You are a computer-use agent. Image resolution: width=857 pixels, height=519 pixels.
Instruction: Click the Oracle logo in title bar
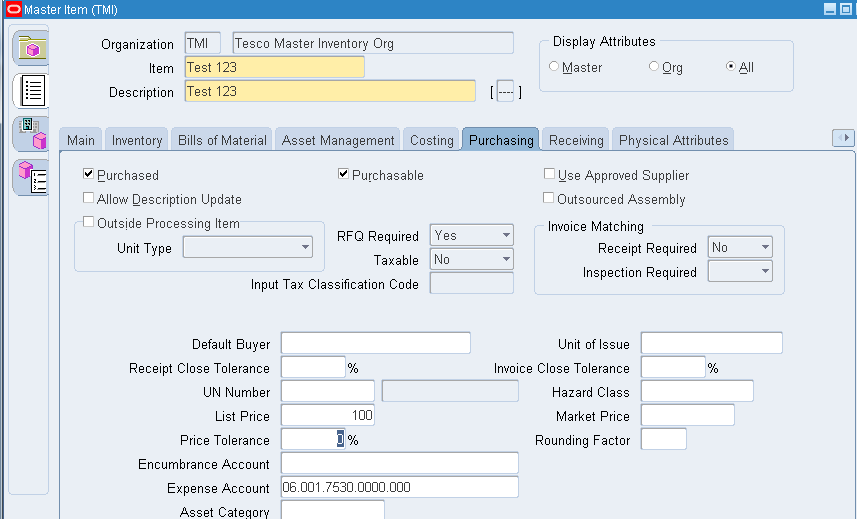[13, 9]
